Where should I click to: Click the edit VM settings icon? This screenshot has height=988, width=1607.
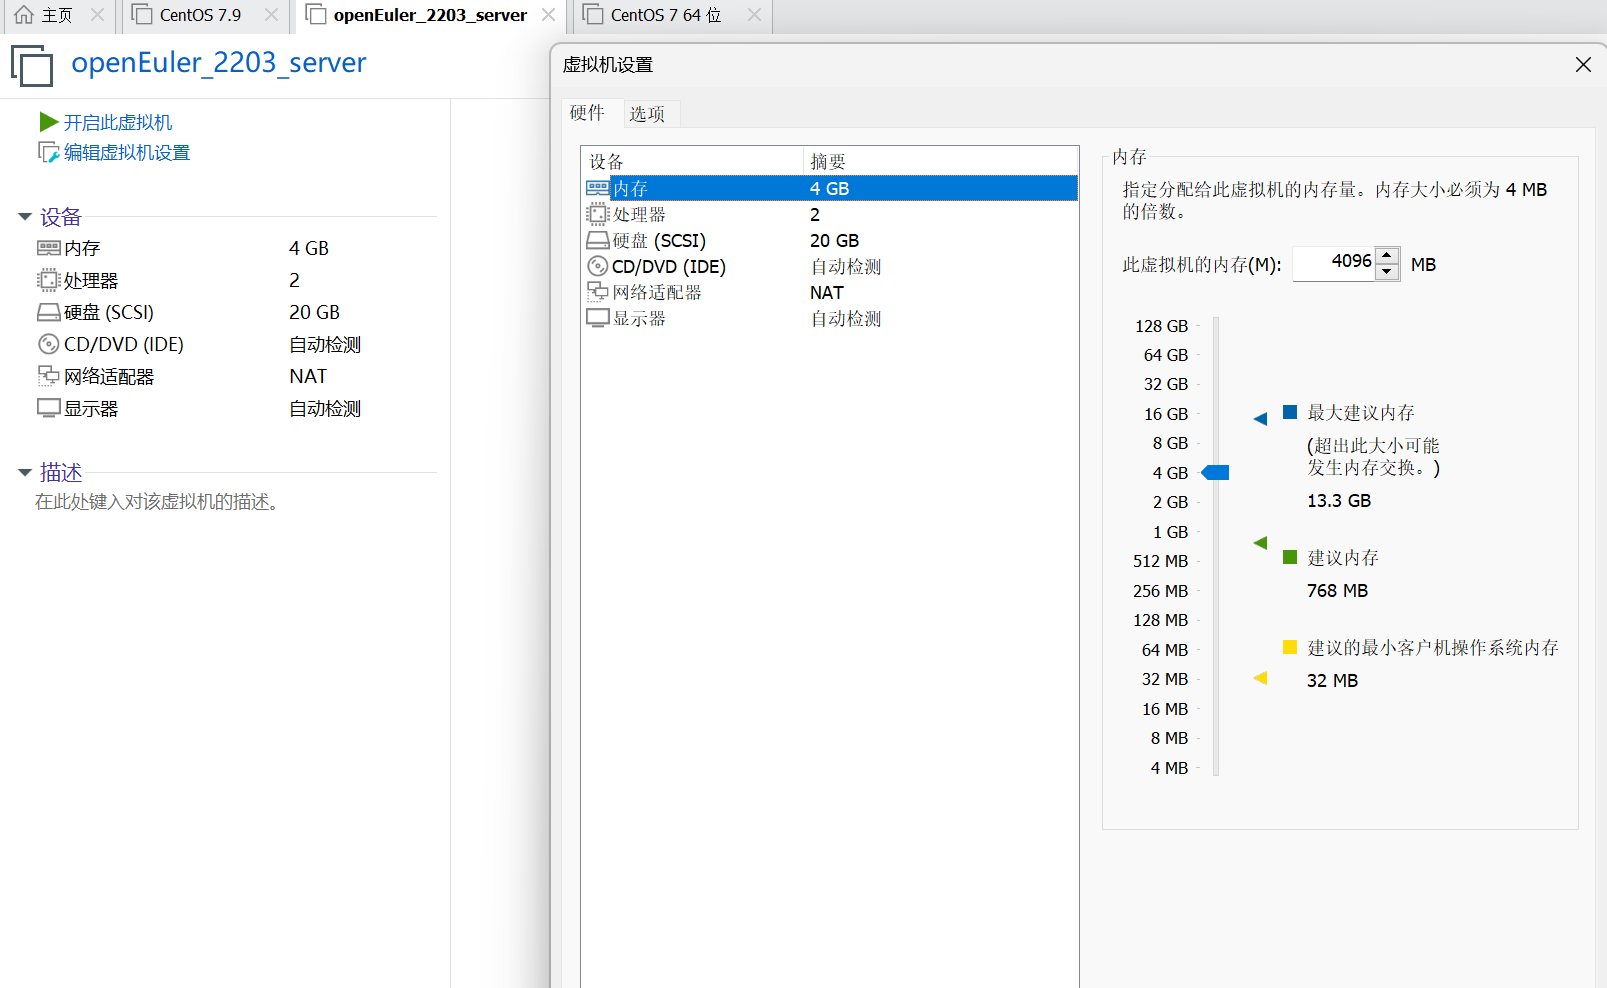tap(48, 152)
